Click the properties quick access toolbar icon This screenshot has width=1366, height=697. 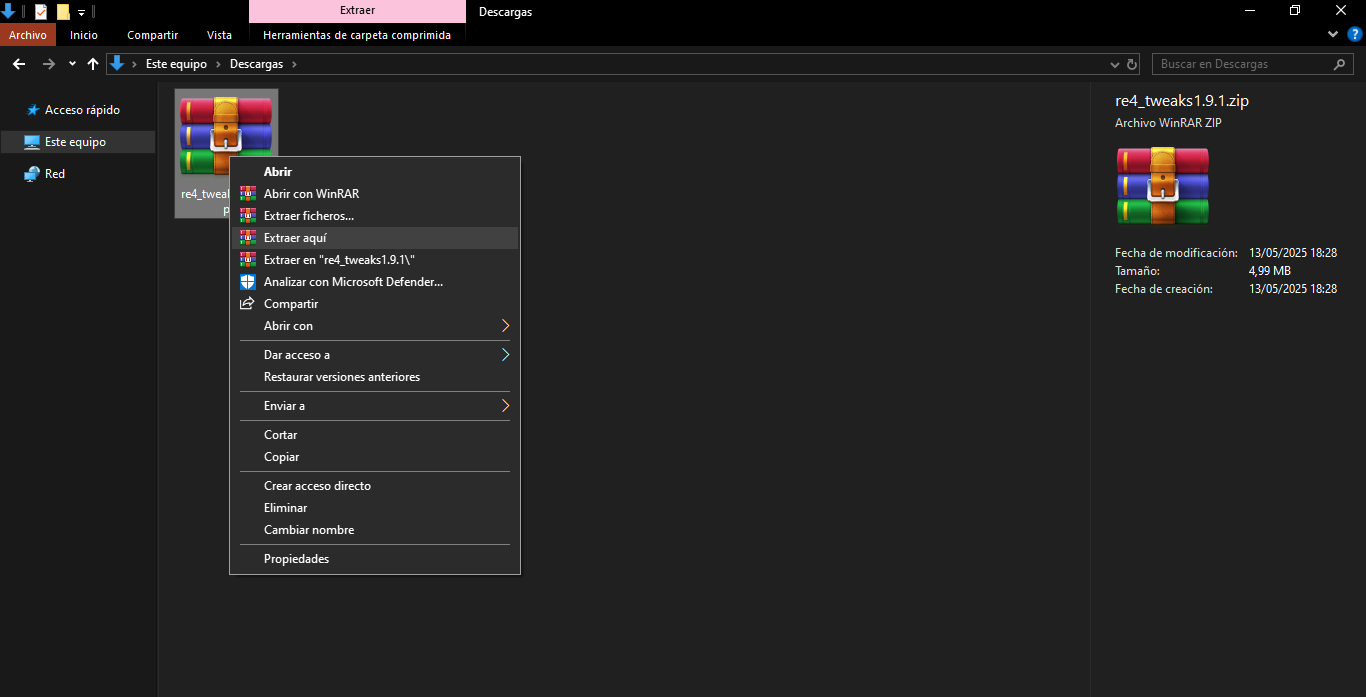coord(41,12)
